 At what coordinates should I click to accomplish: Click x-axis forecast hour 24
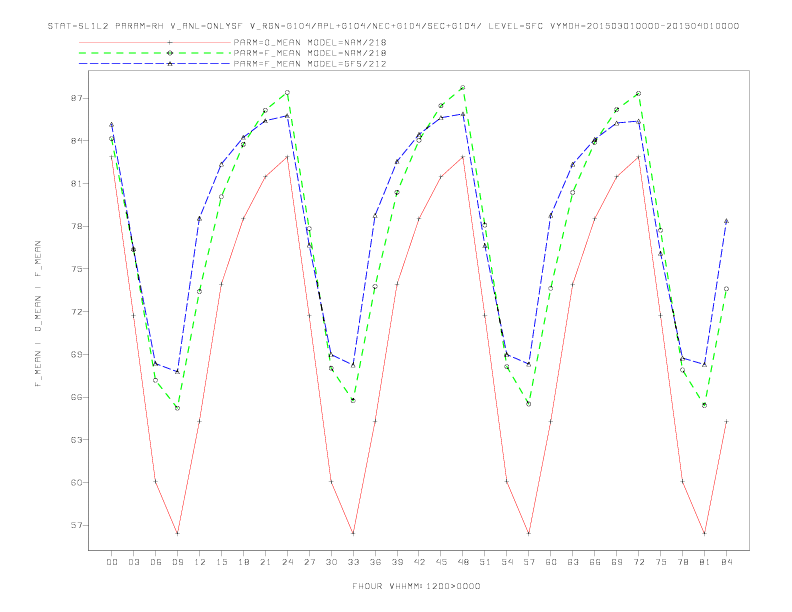tap(287, 562)
